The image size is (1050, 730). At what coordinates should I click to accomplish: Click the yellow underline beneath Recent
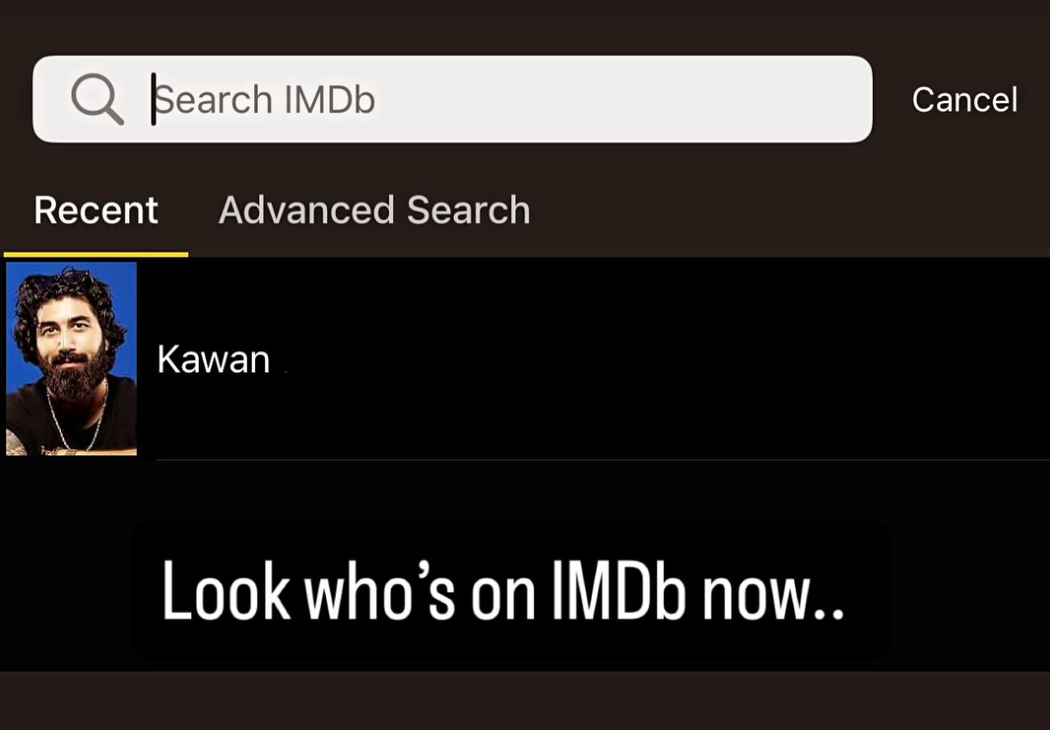[96, 254]
